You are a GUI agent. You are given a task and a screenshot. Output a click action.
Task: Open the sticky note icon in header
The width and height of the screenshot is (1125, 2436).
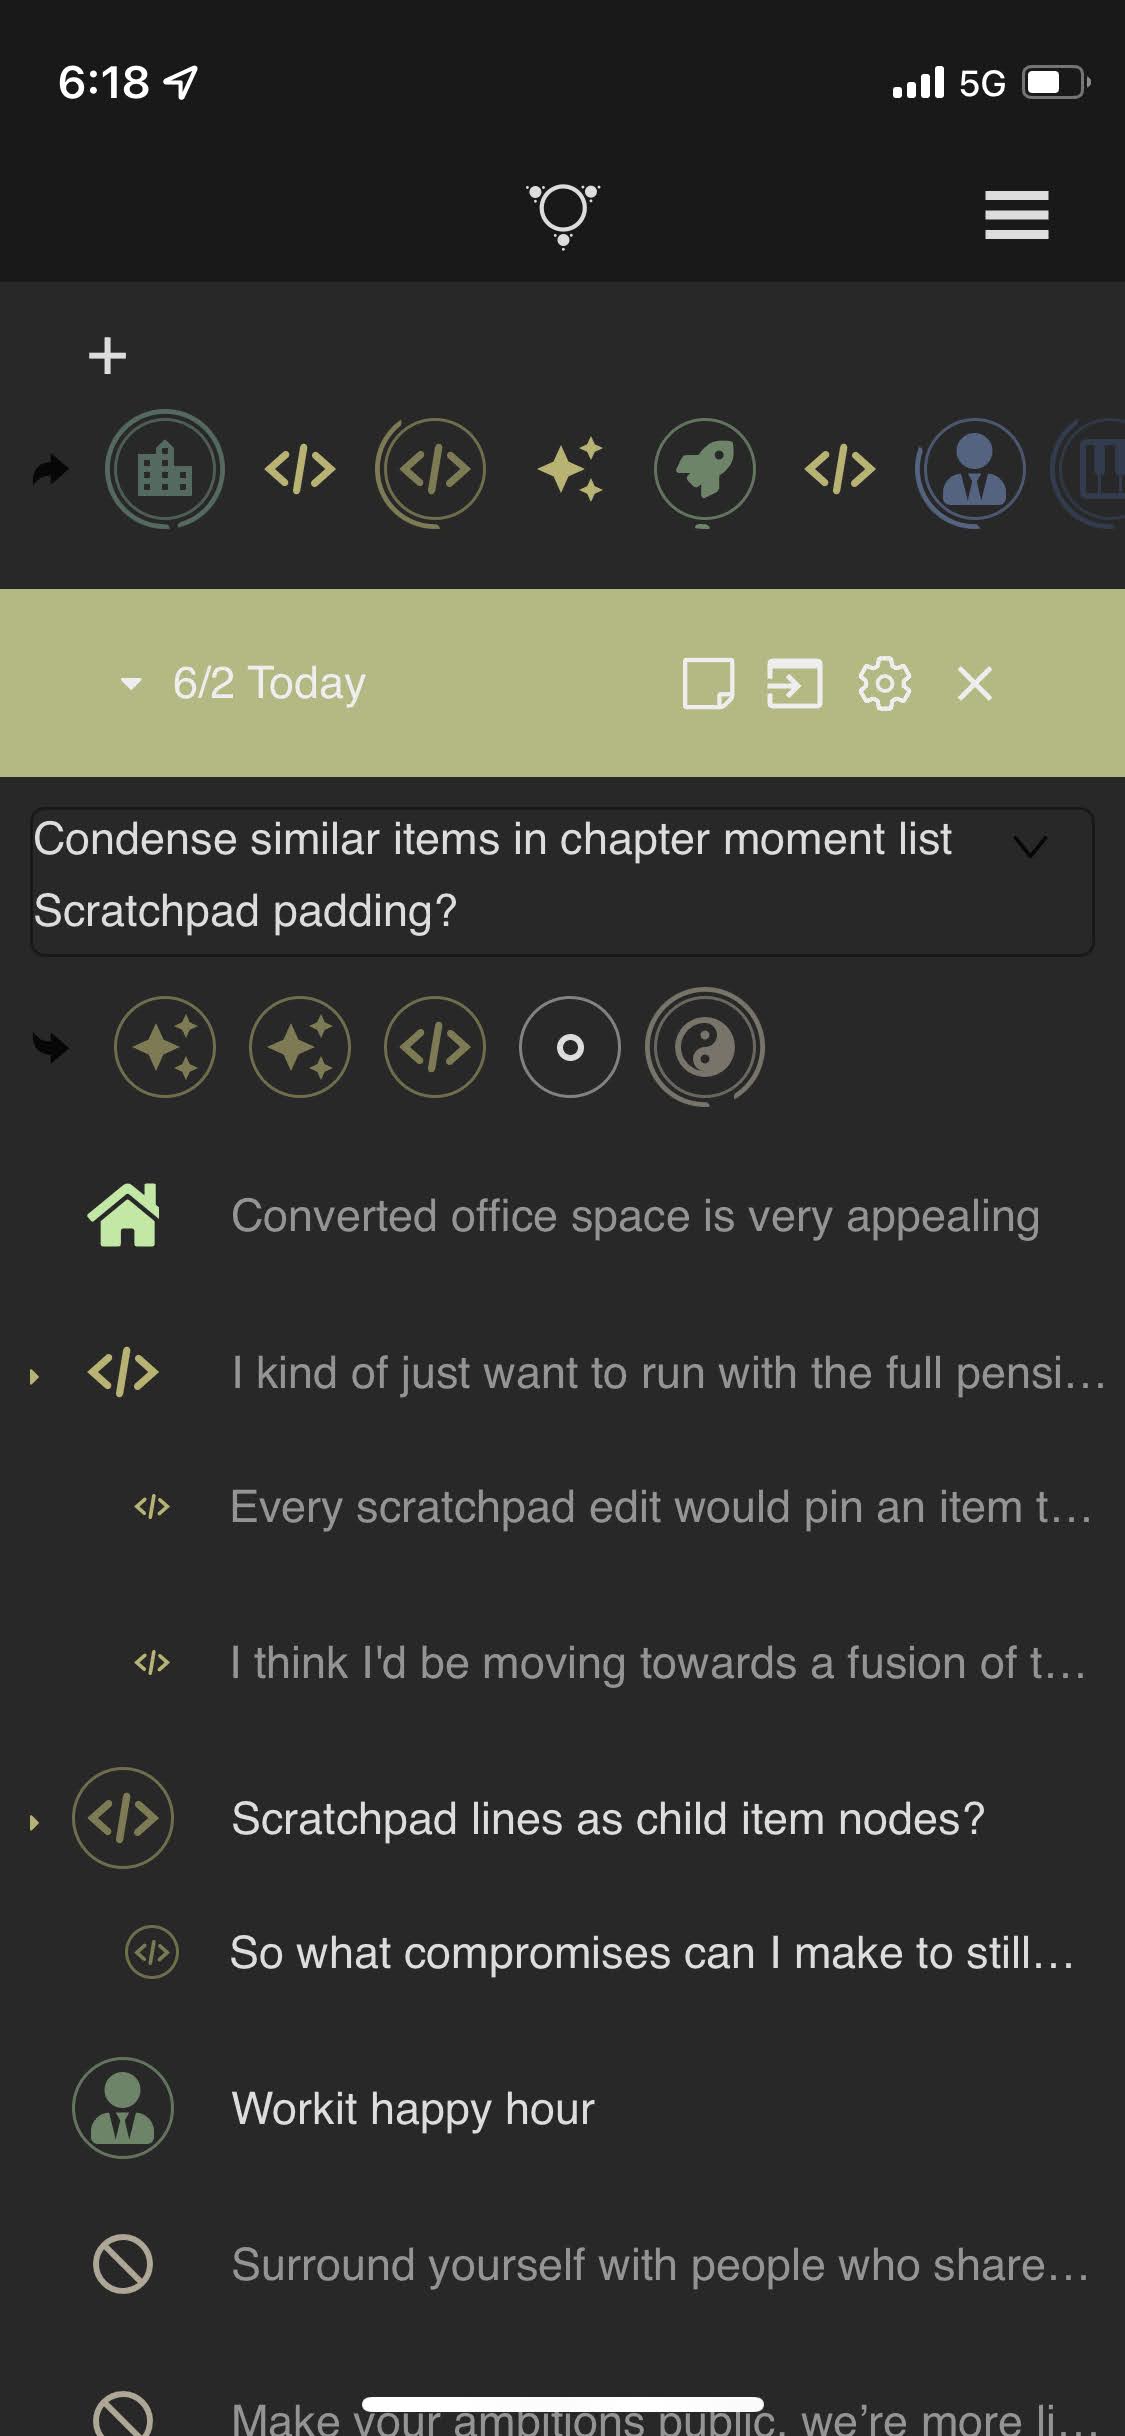[x=708, y=684]
